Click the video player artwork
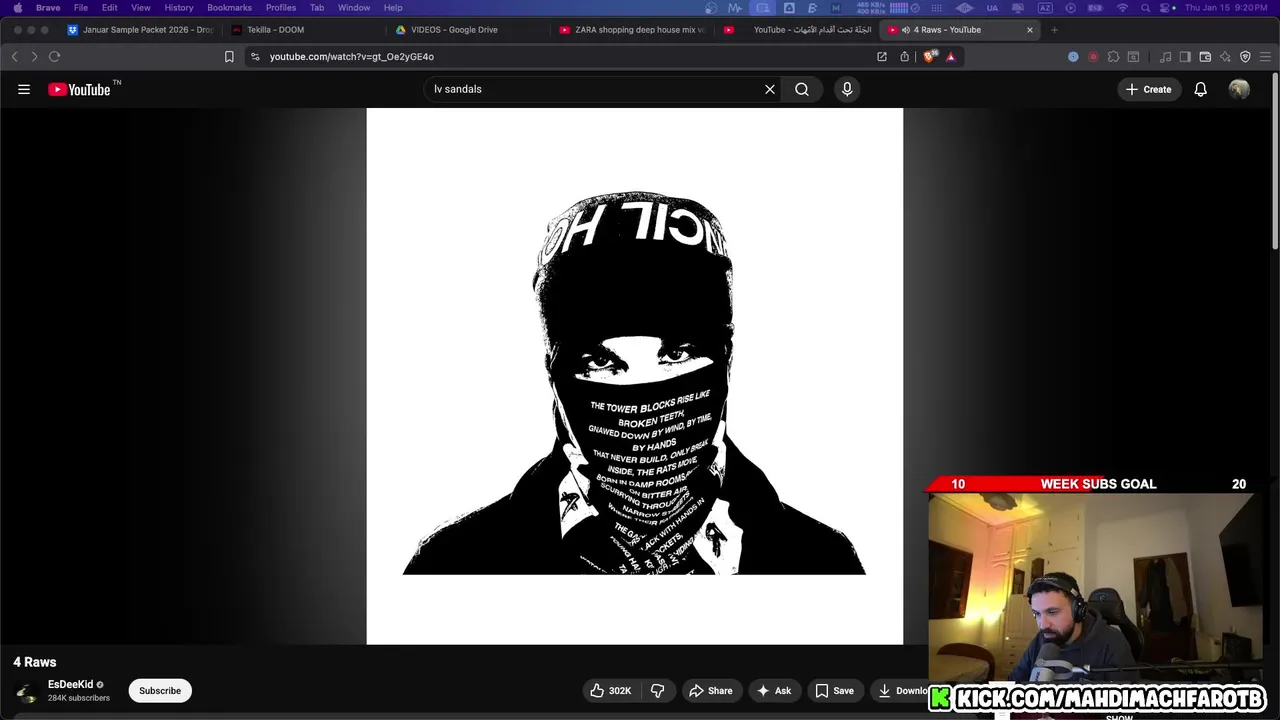1280x720 pixels. [635, 376]
